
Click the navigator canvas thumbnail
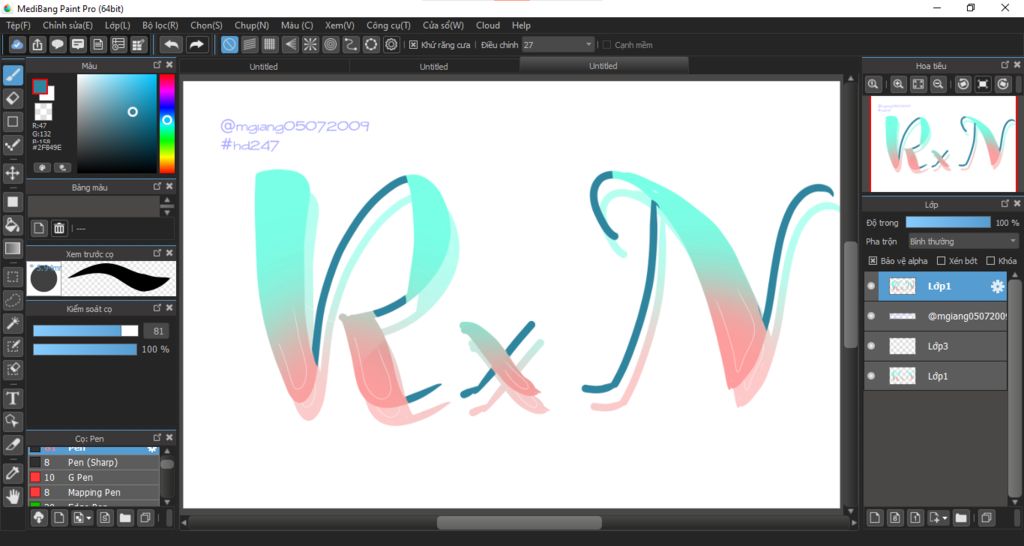(x=944, y=144)
